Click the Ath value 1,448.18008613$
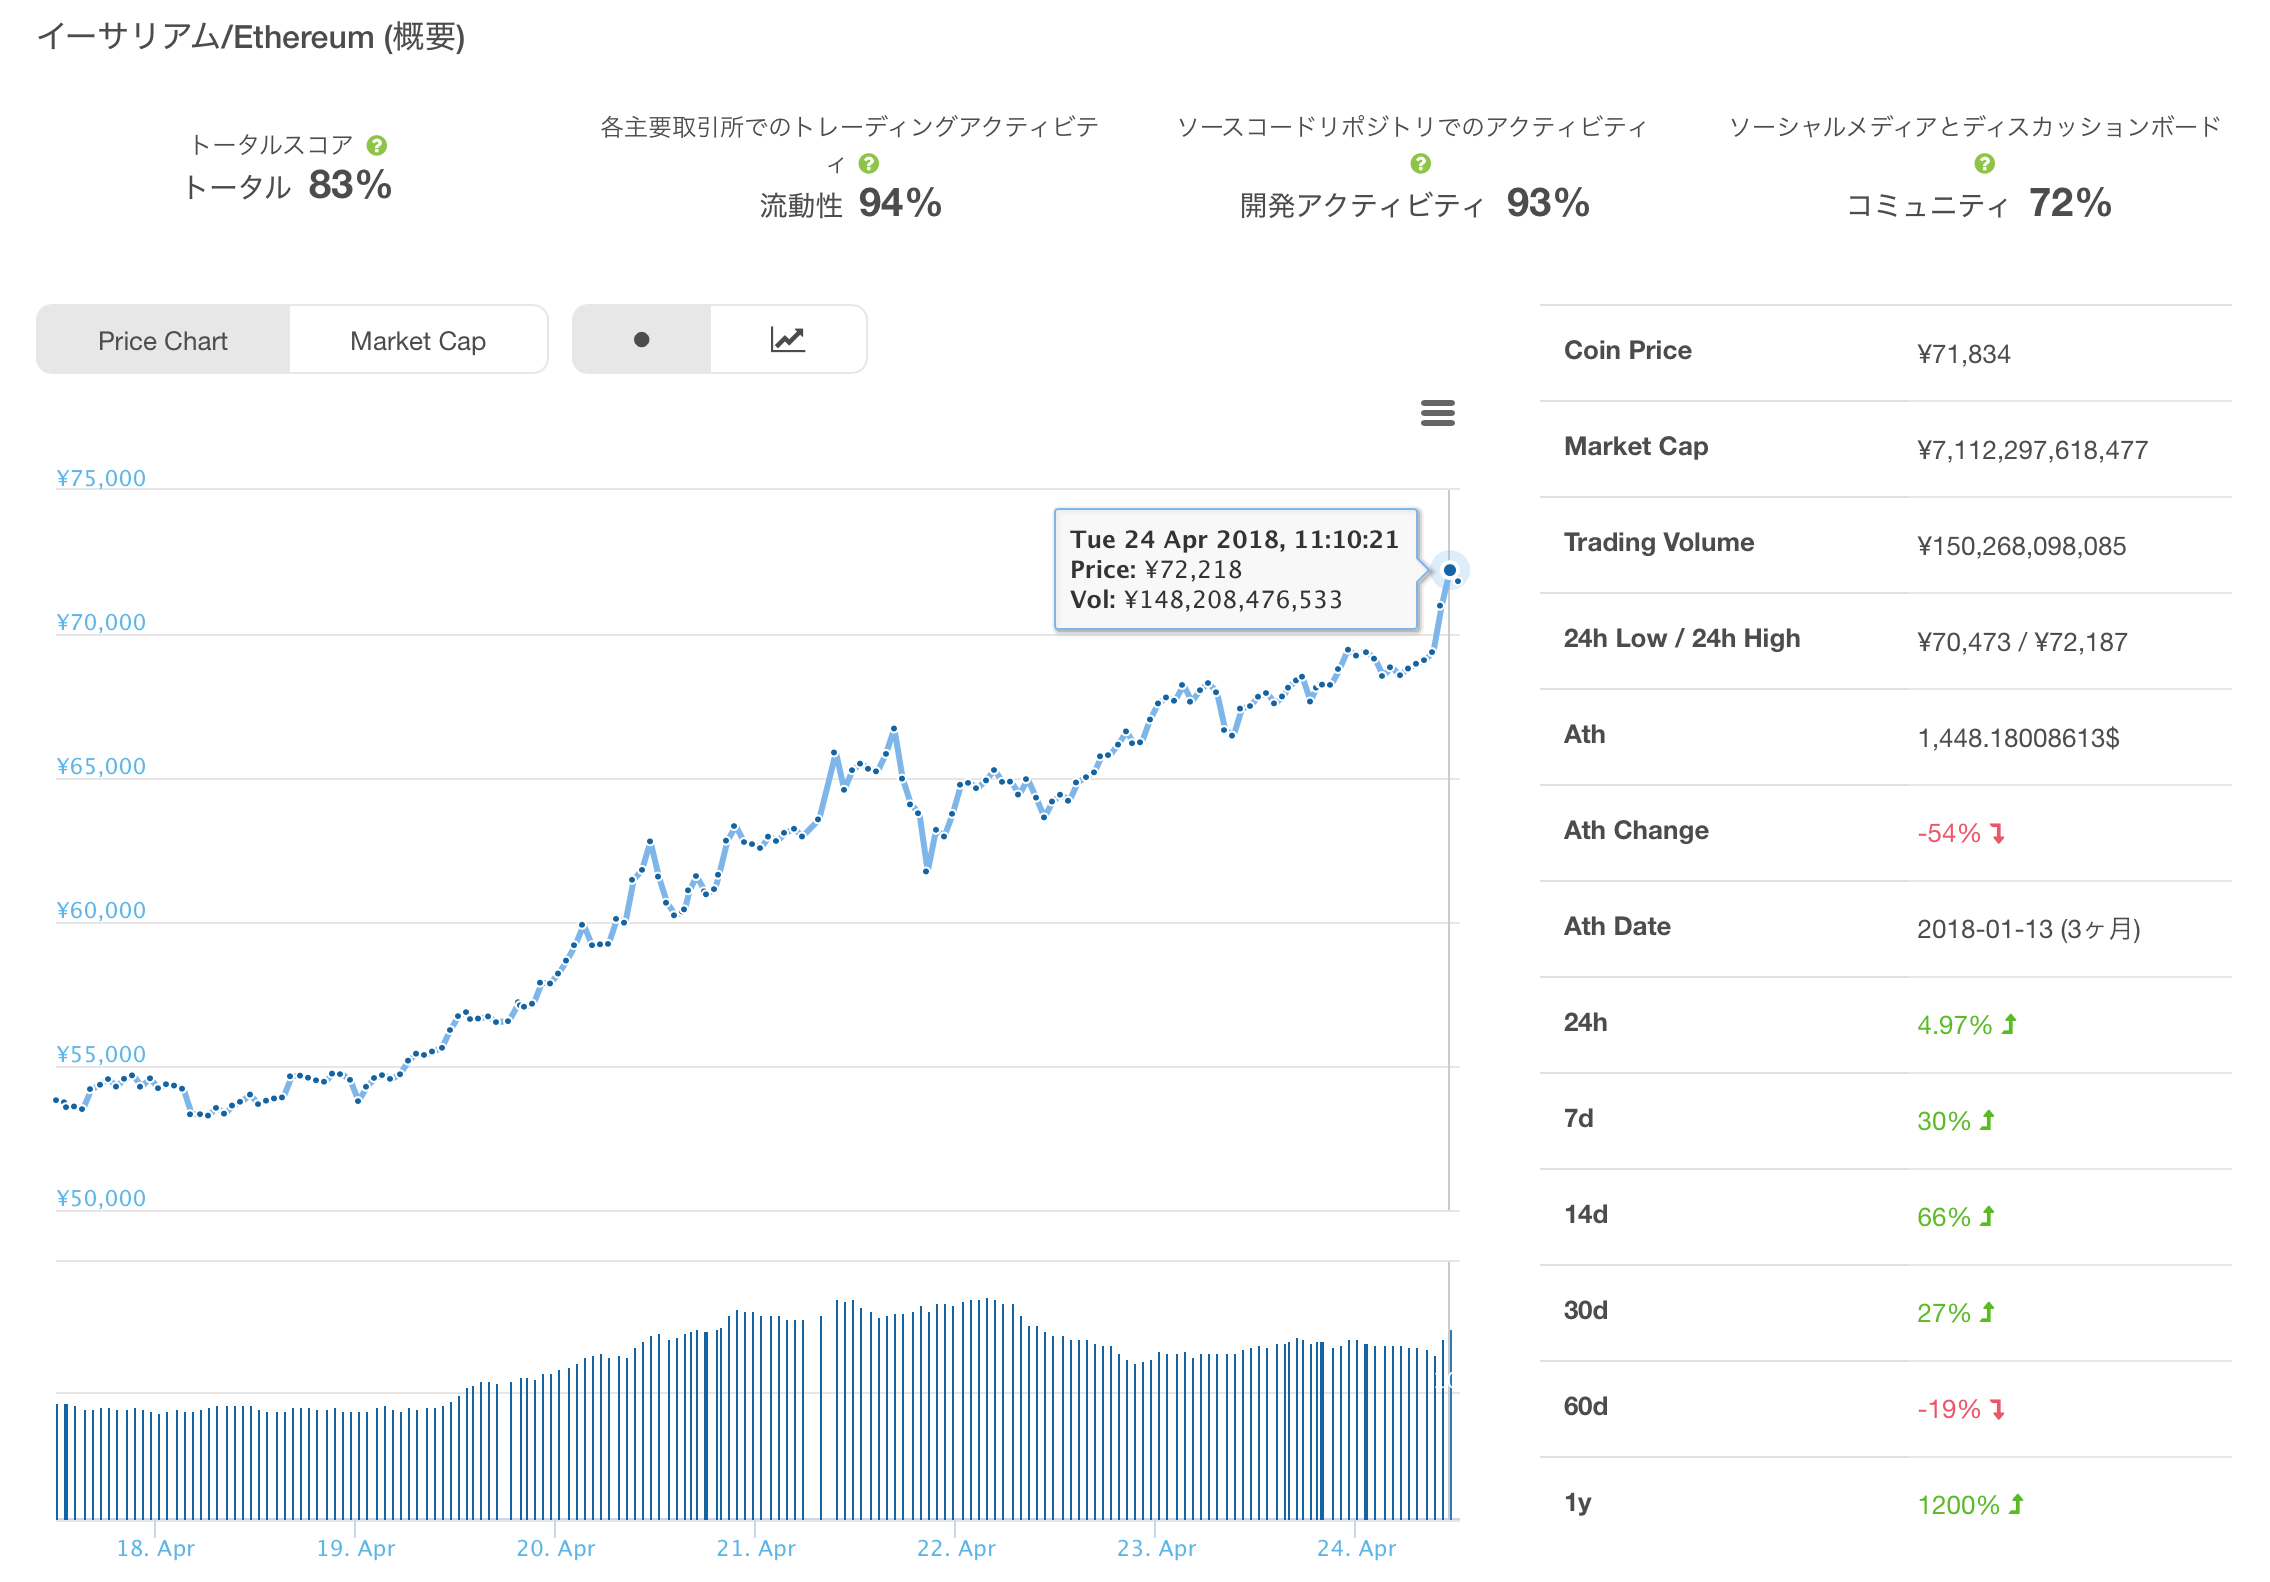Viewport: 2270px width, 1582px height. [2018, 738]
